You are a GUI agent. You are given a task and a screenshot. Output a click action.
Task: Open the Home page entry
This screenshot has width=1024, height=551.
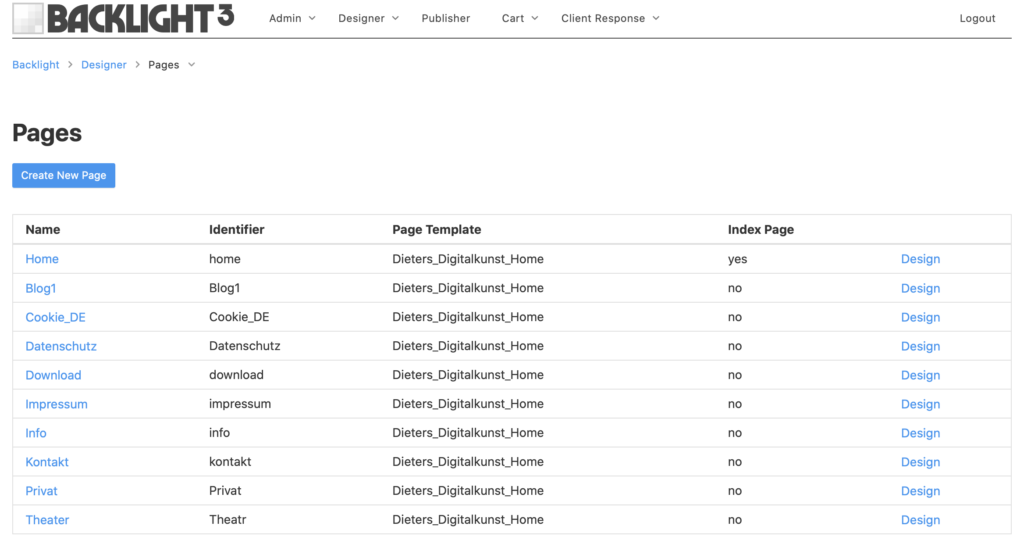point(42,259)
